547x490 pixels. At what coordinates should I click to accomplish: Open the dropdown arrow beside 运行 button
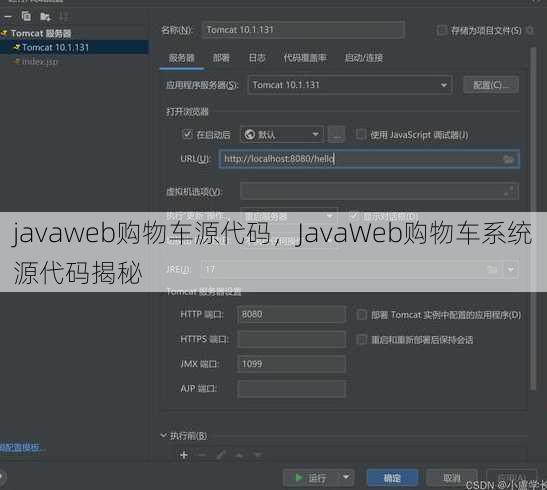point(346,477)
